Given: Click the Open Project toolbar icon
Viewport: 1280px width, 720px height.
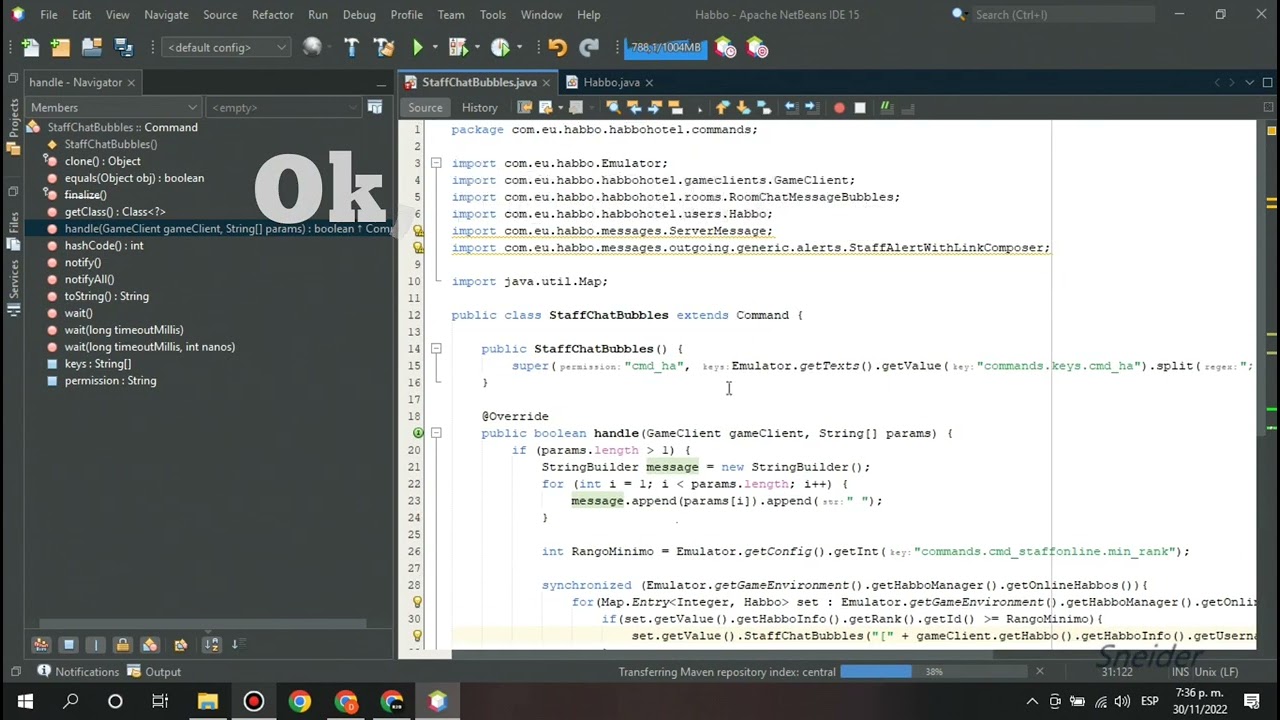Looking at the screenshot, I should (x=92, y=47).
